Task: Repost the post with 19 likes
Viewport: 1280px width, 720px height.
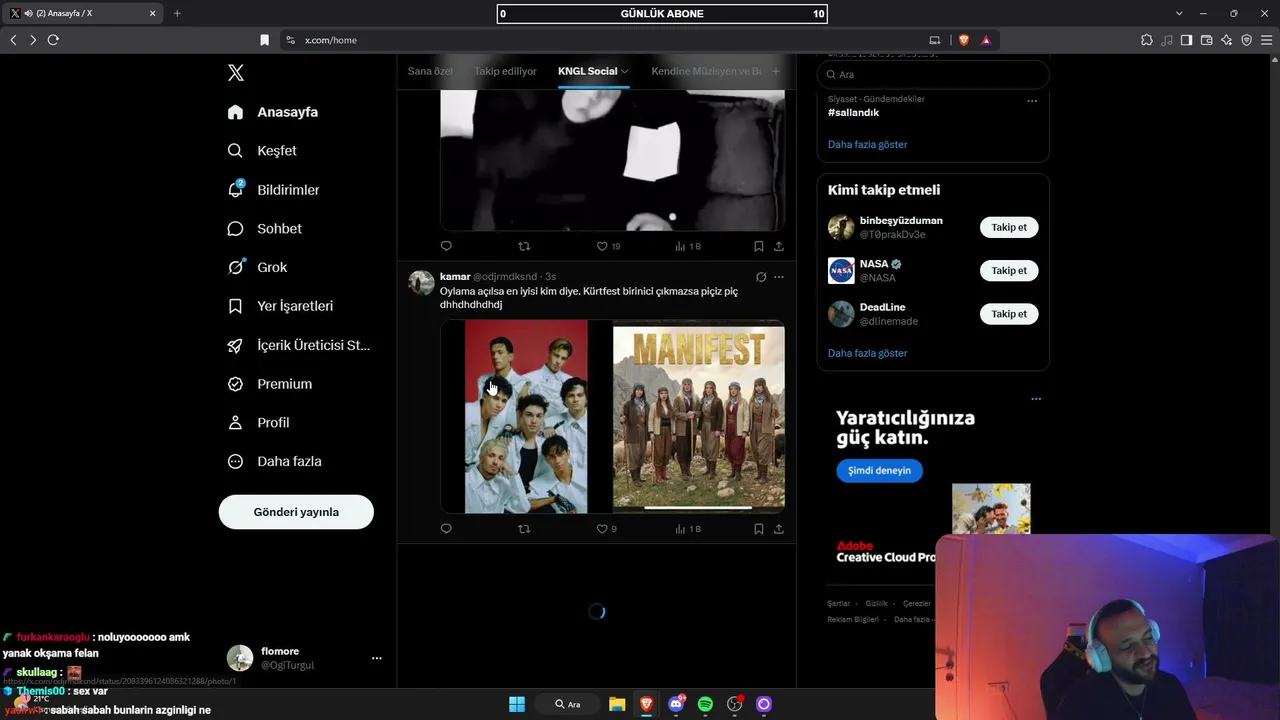Action: [524, 246]
